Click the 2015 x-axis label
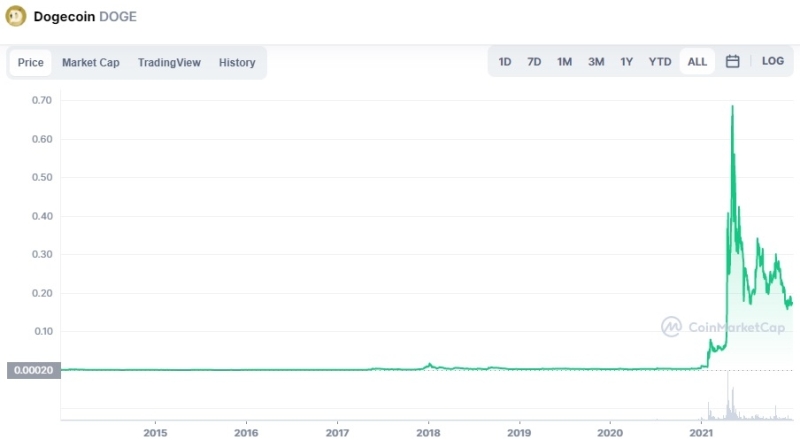 pyautogui.click(x=155, y=433)
